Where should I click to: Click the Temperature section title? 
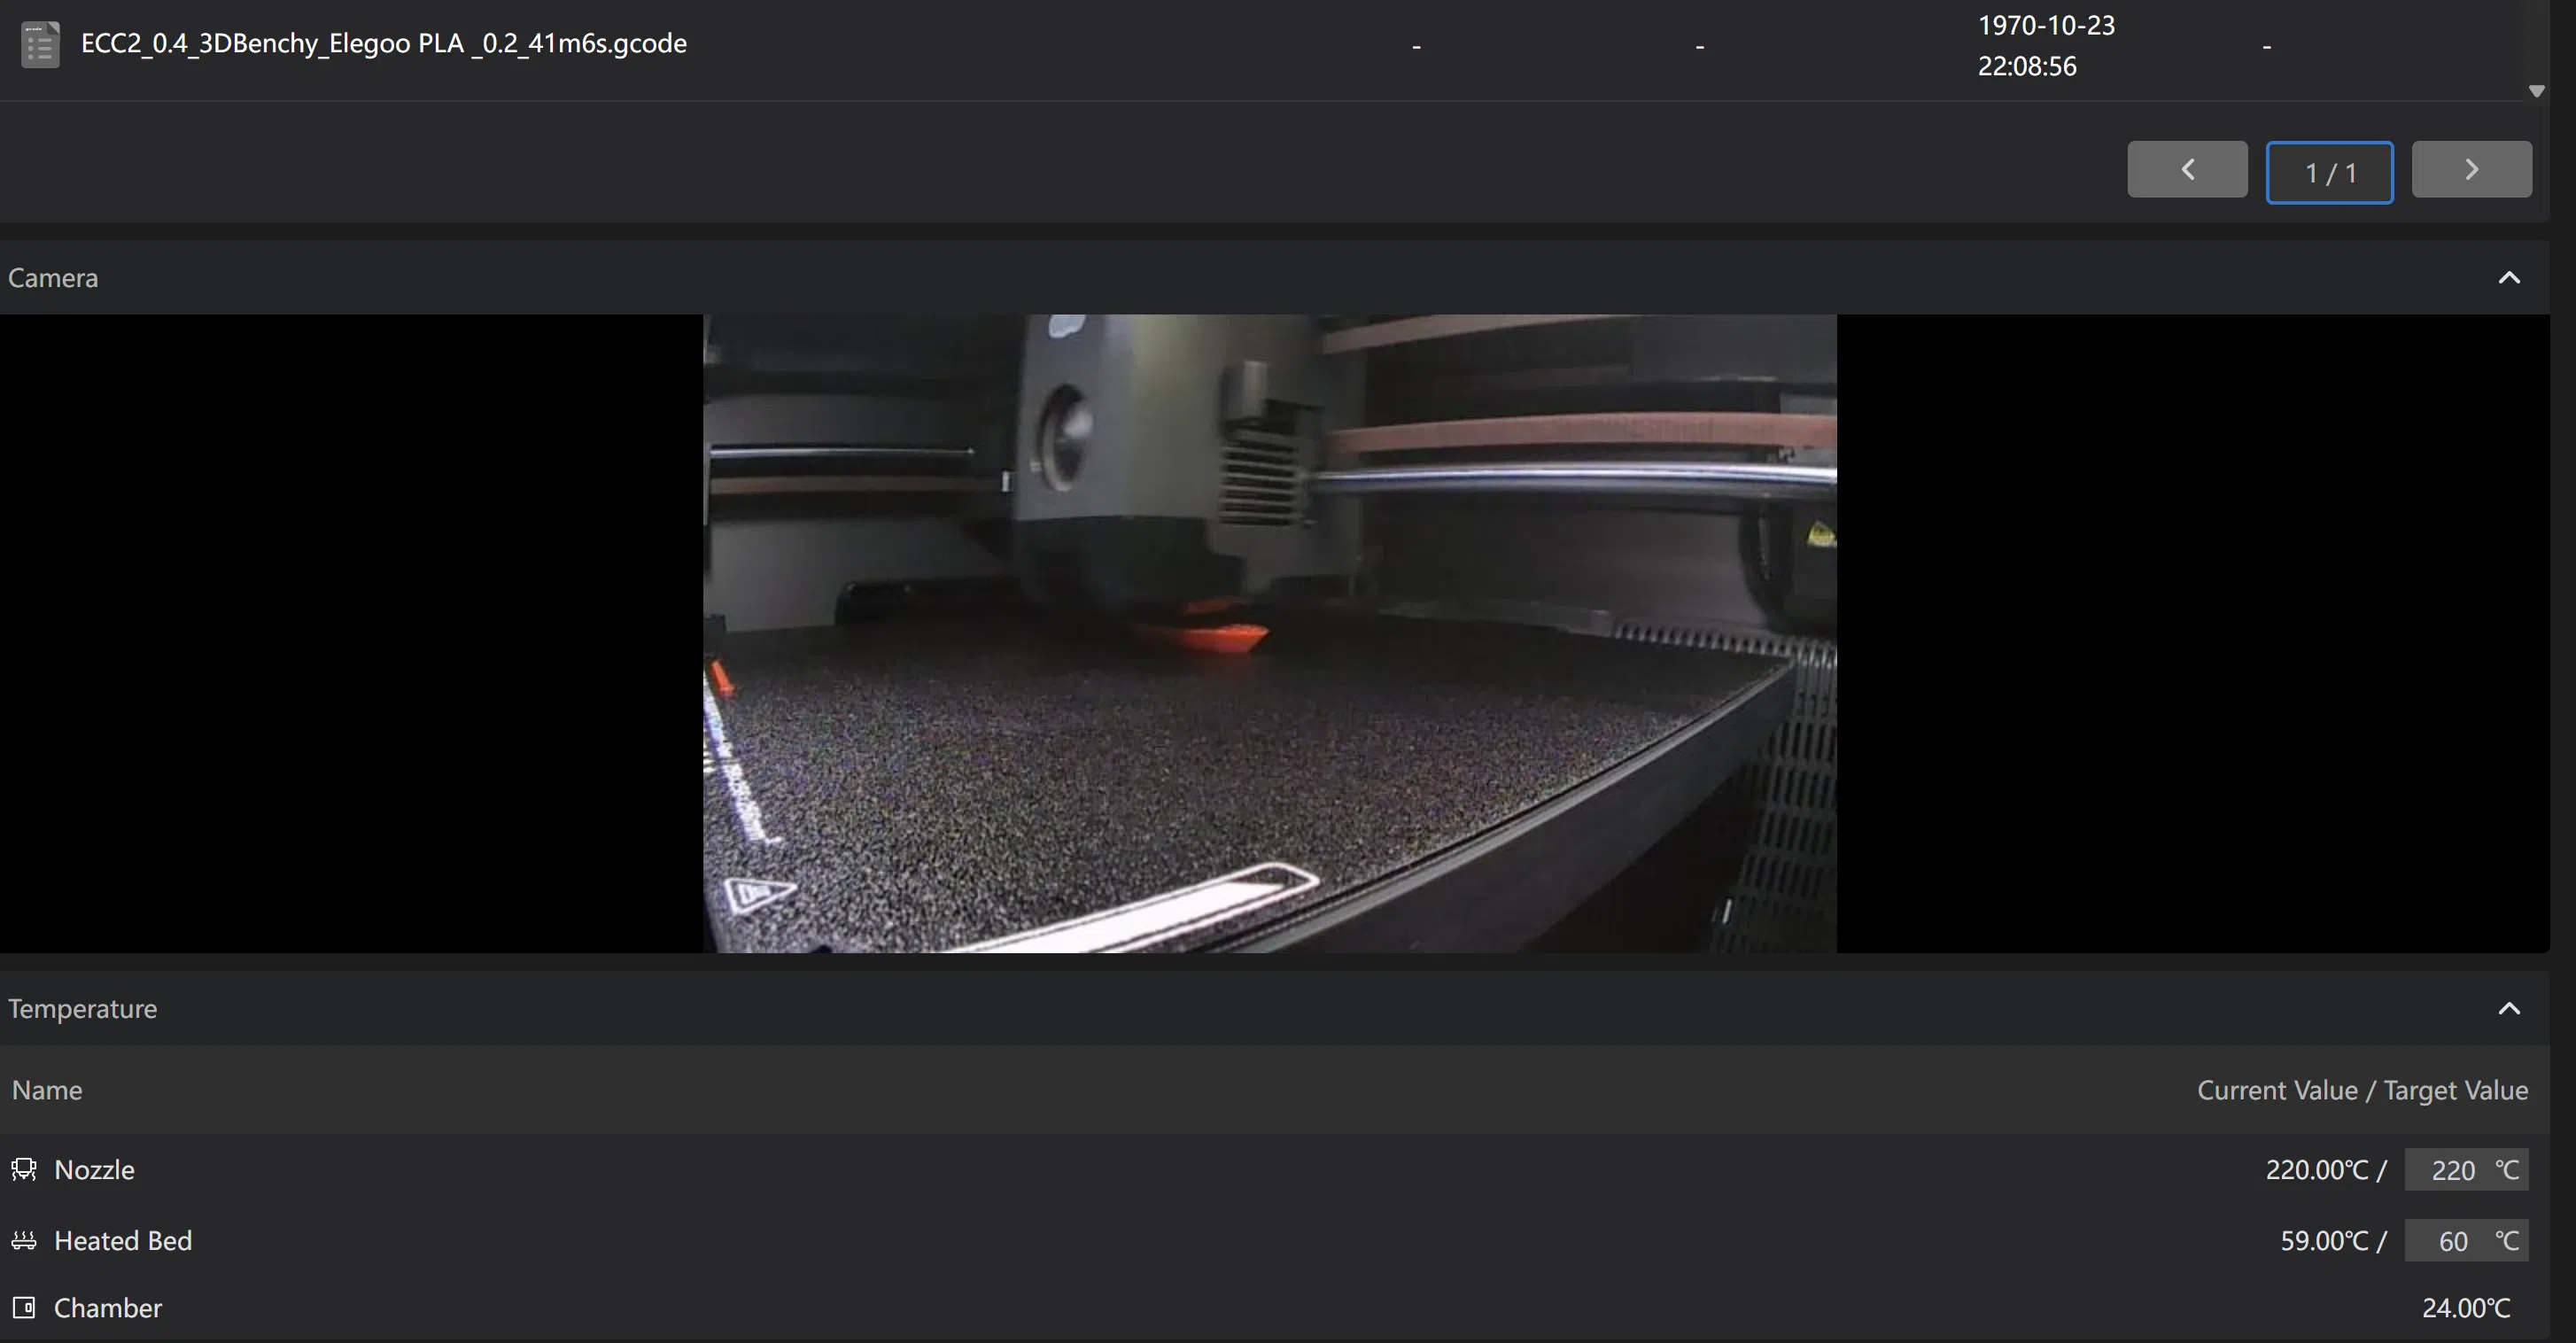click(x=82, y=1008)
